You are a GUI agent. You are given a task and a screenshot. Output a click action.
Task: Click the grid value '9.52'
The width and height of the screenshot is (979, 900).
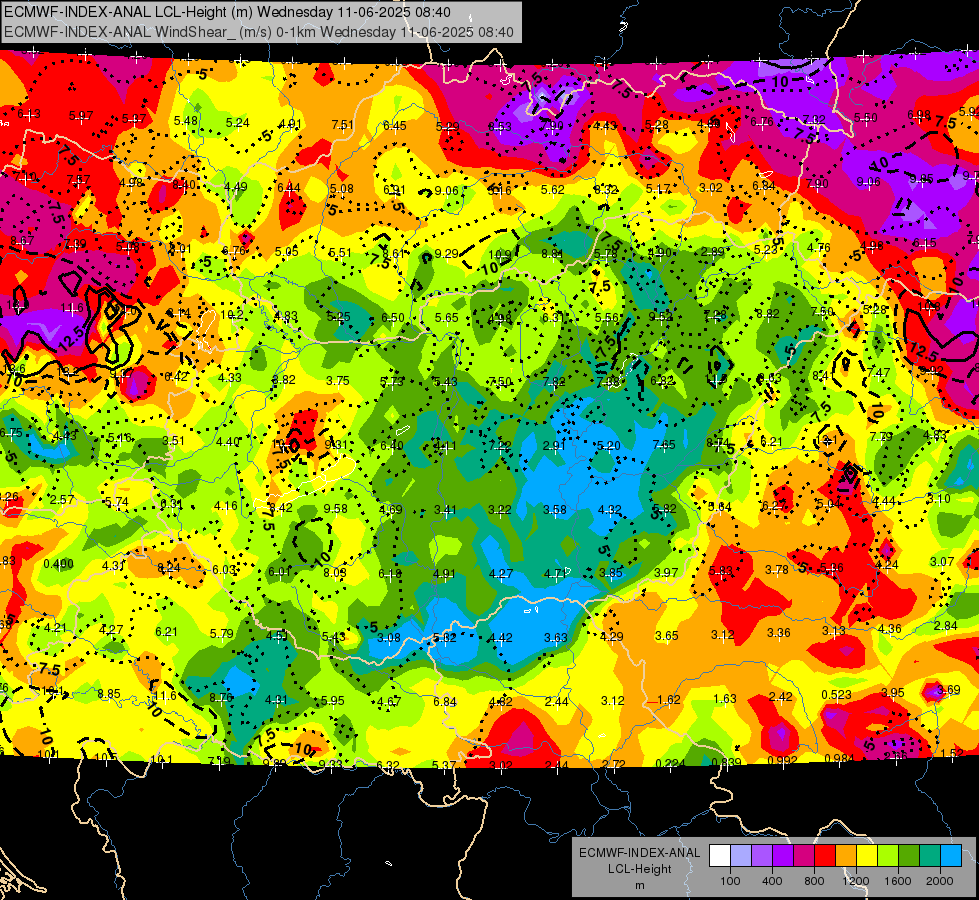(661, 316)
